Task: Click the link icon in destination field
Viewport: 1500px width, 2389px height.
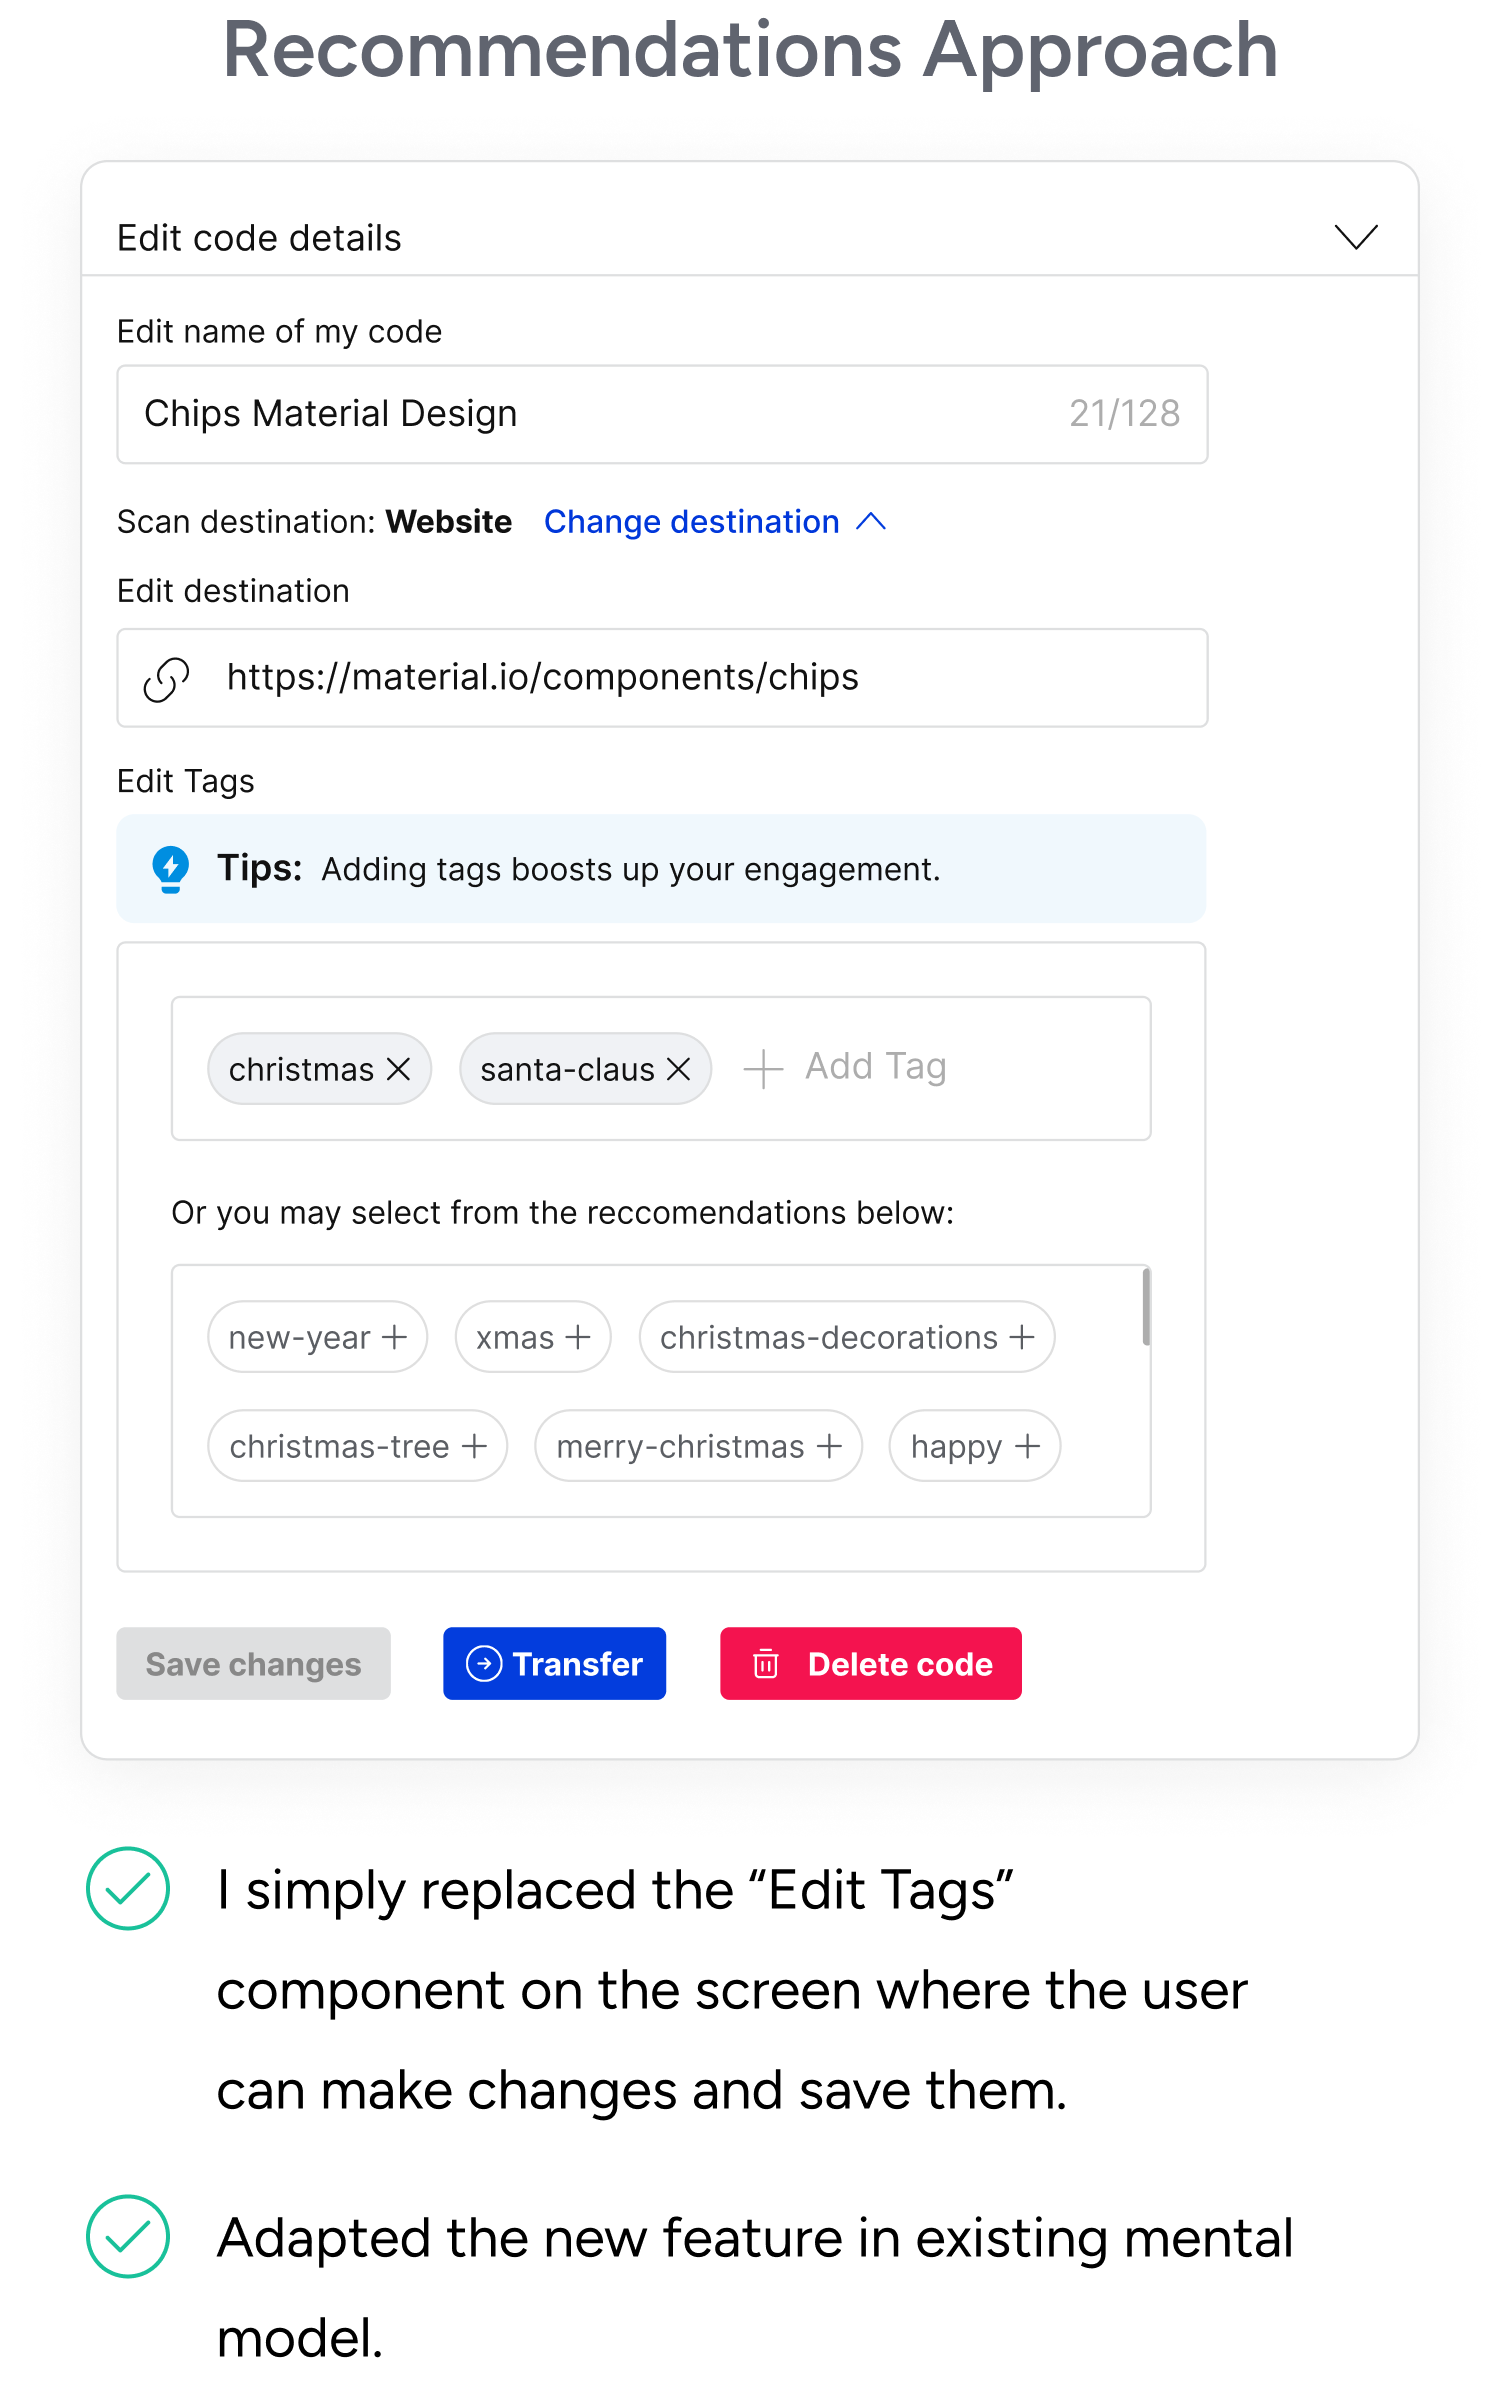Action: tap(167, 679)
